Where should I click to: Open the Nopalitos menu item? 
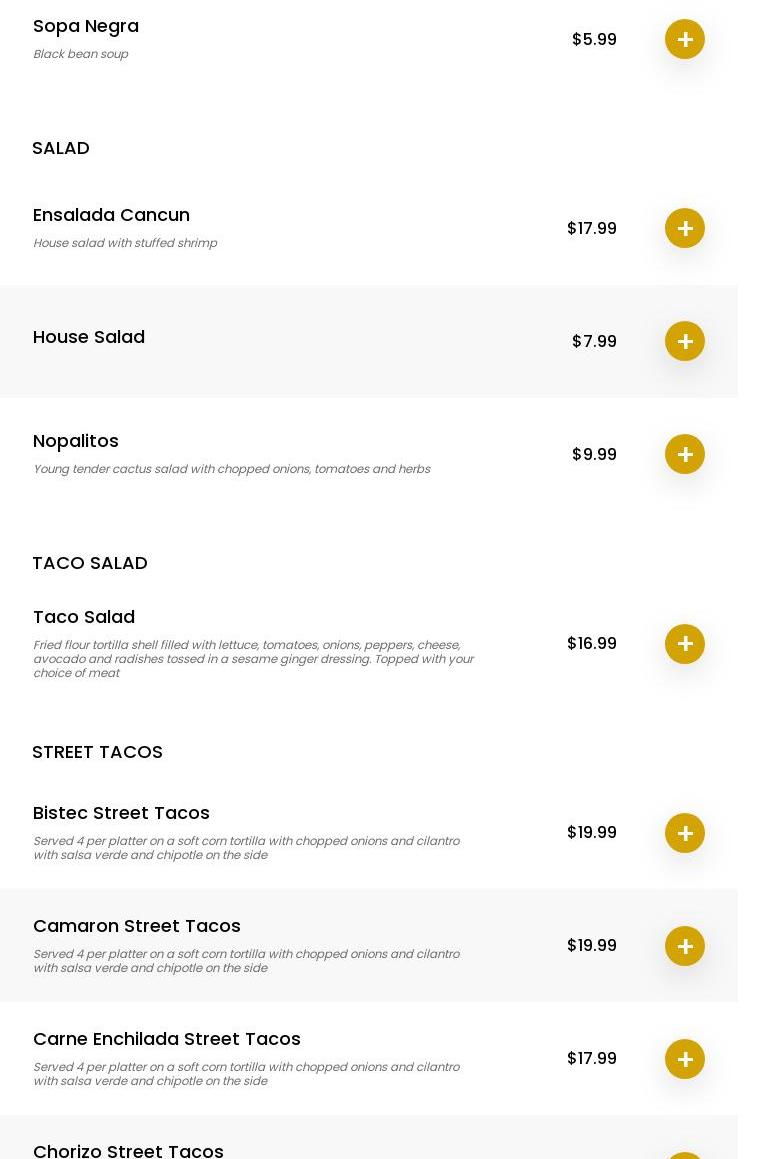pyautogui.click(x=76, y=441)
